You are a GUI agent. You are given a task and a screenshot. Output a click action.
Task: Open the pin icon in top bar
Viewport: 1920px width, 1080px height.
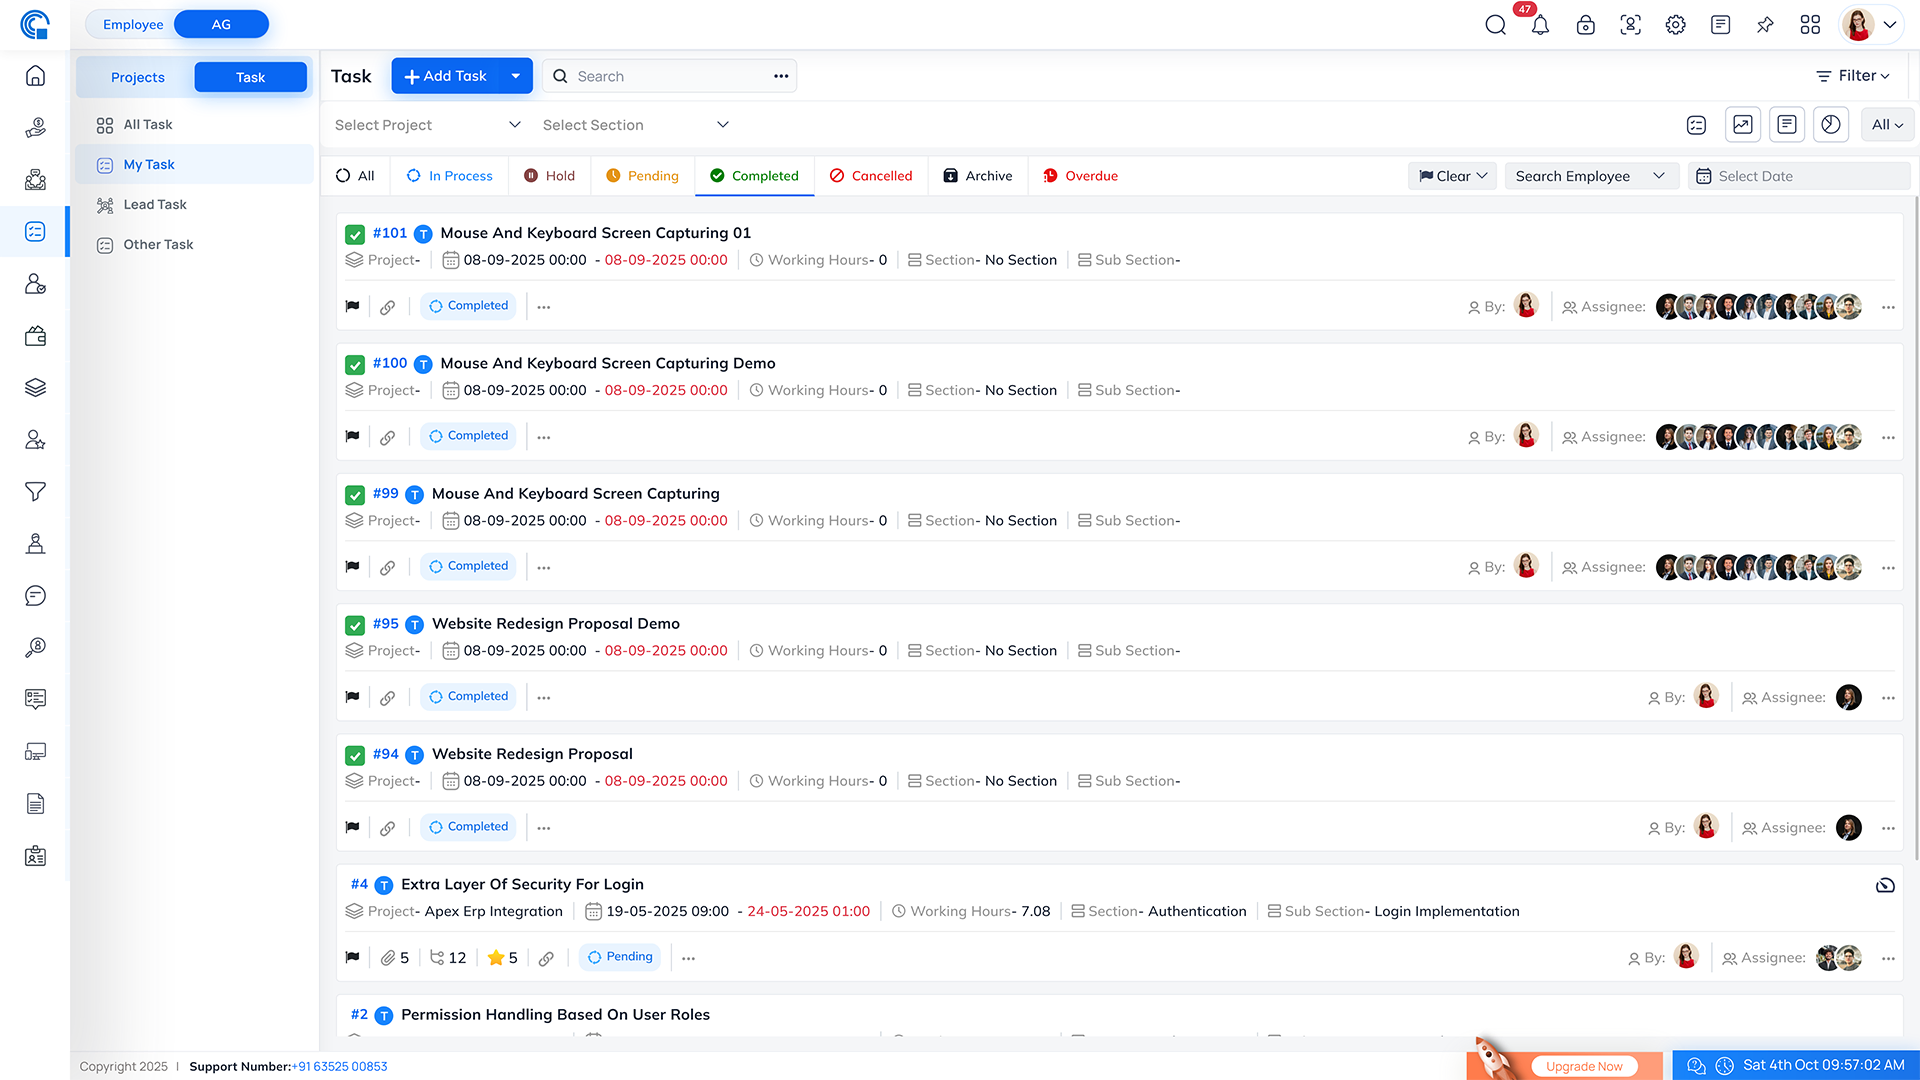pyautogui.click(x=1765, y=25)
